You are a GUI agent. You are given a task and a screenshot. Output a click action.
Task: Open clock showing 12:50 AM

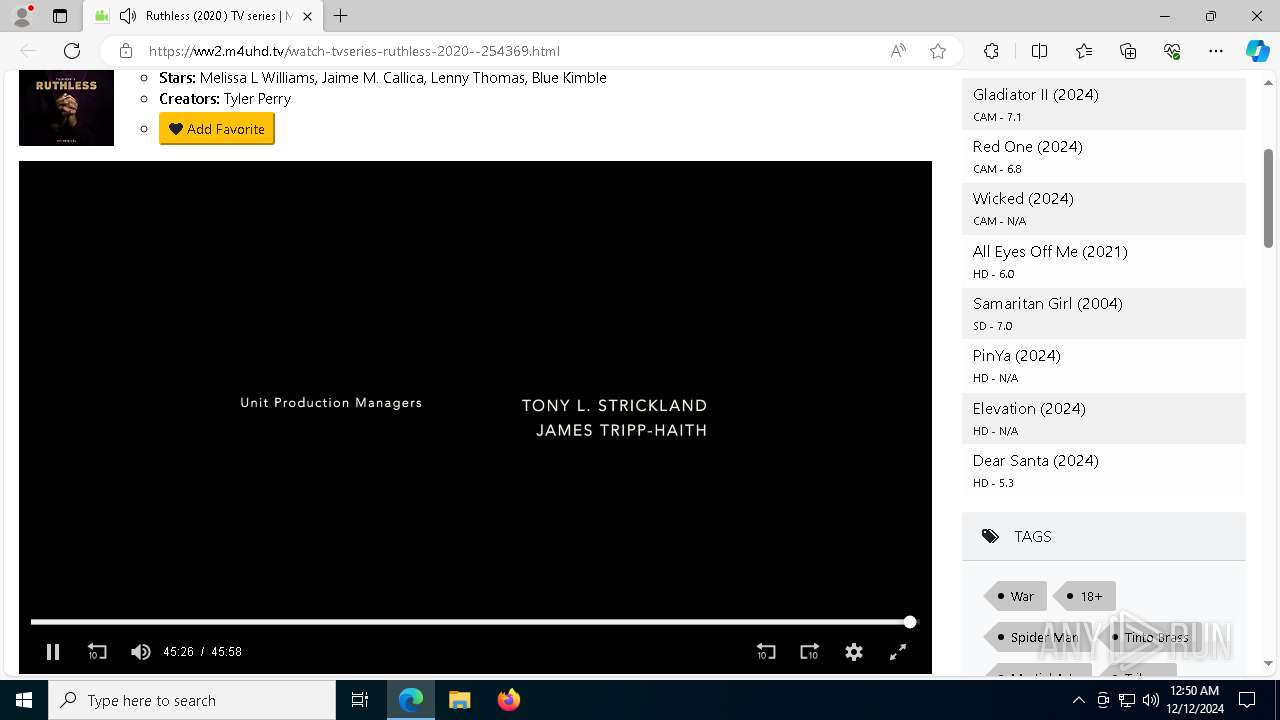click(1197, 700)
